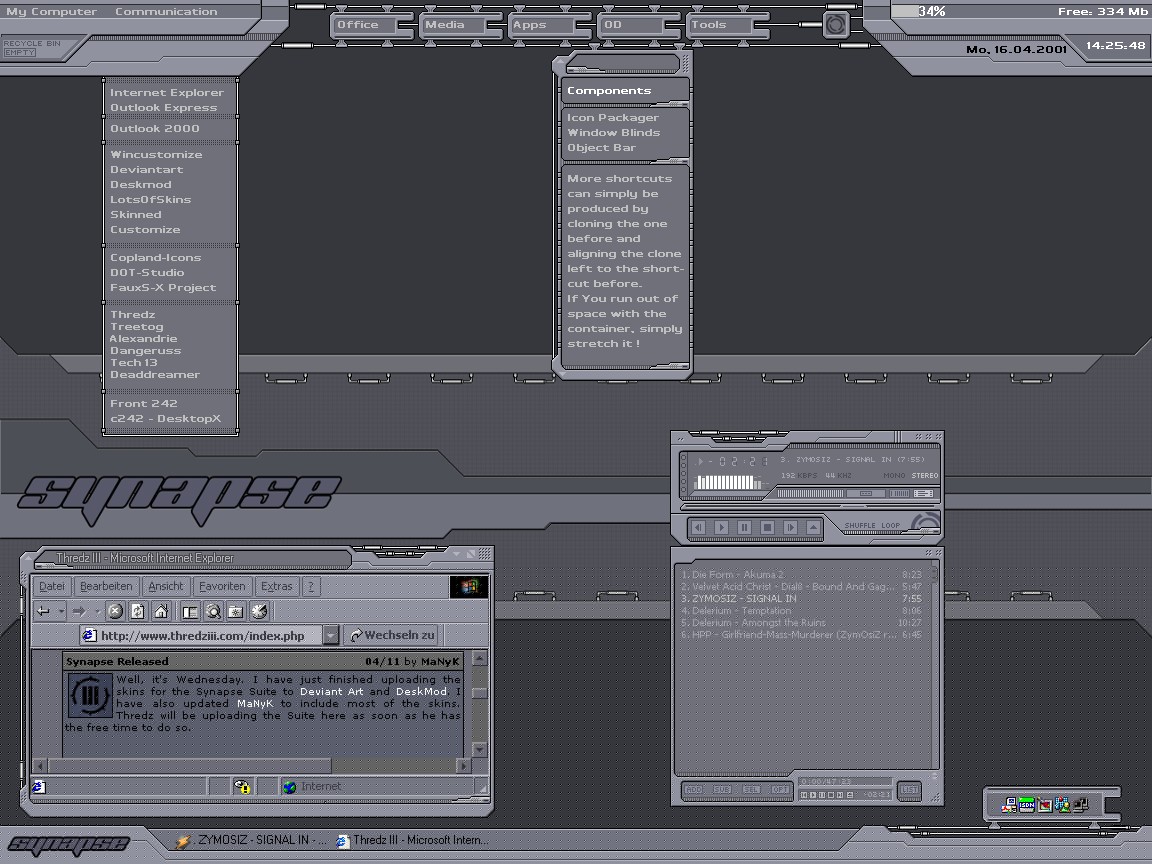1152x864 pixels.
Task: Pause Winamp playback
Action: coord(744,528)
